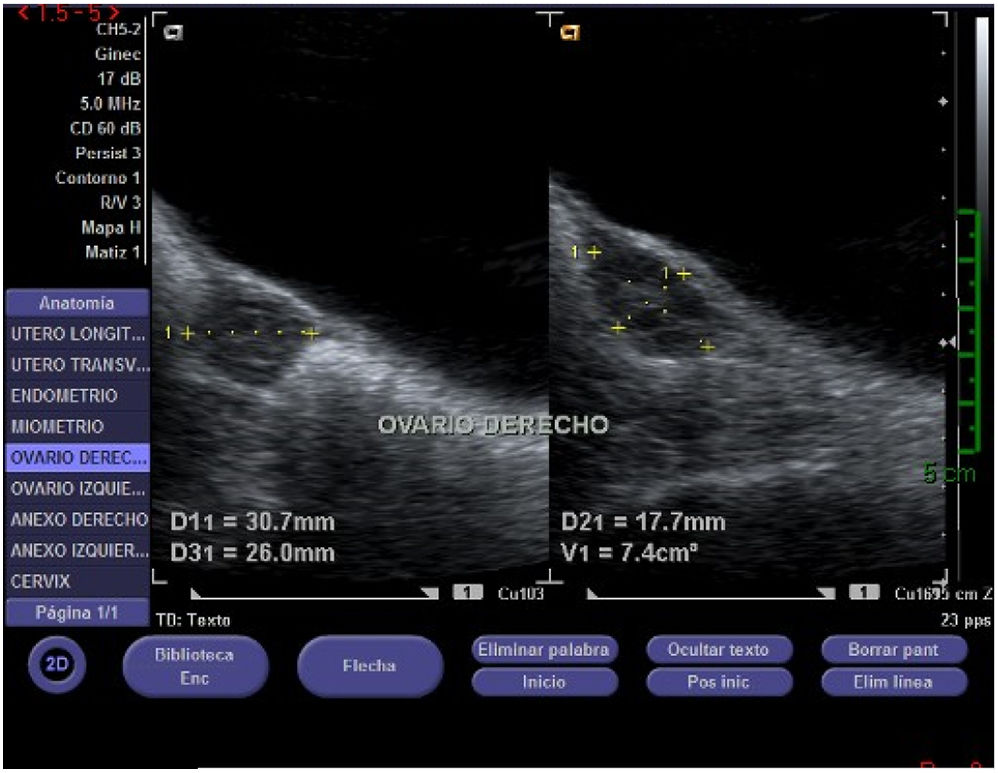Click the focus position arrow marker on depth scale
The width and height of the screenshot is (998, 773).
947,342
